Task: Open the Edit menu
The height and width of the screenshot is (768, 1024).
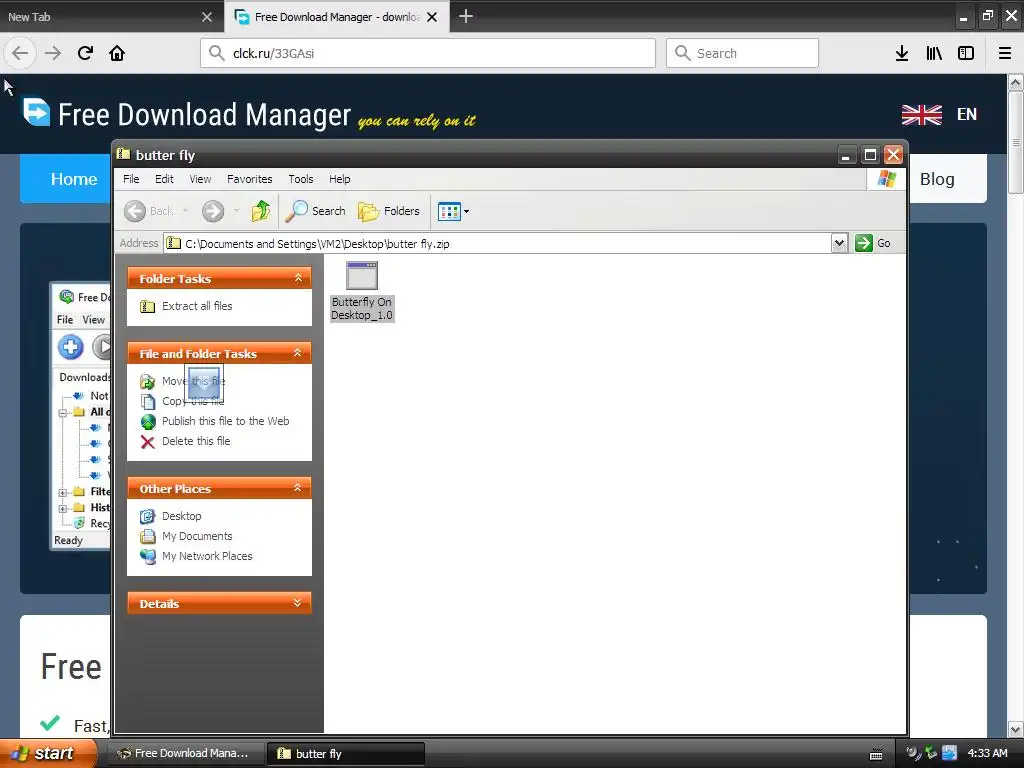Action: click(164, 179)
